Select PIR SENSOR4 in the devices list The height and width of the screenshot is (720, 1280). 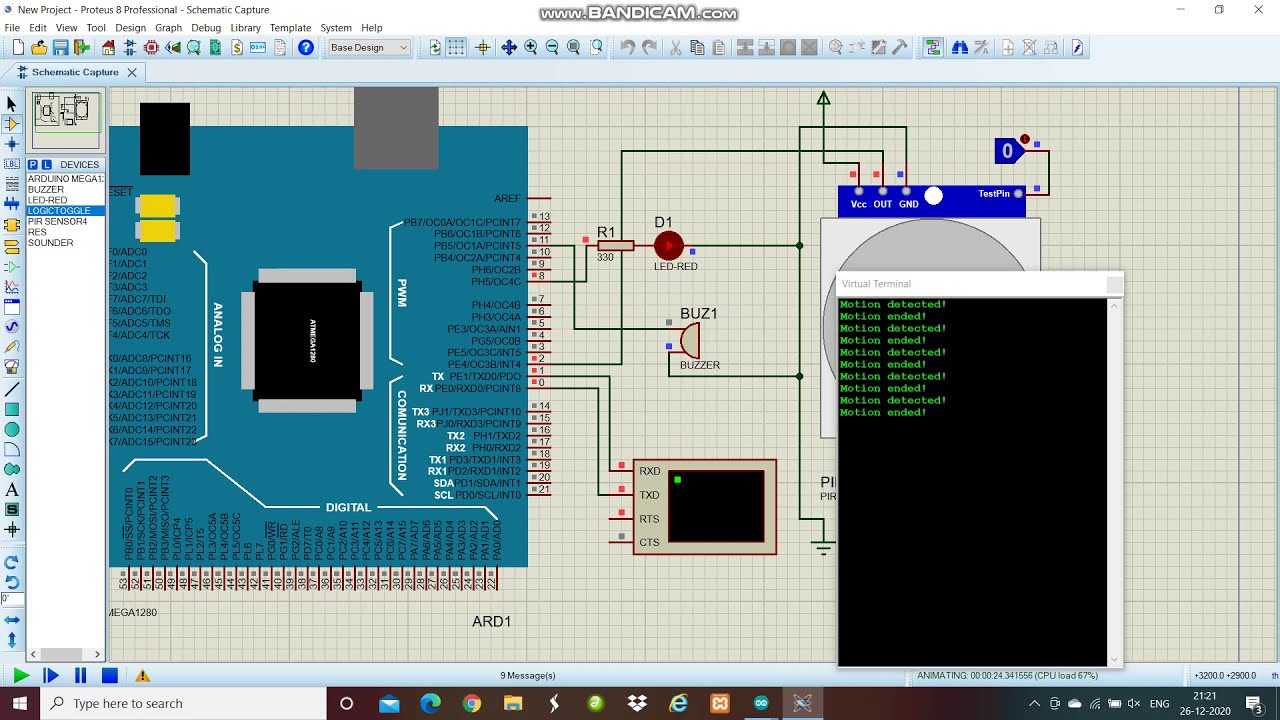click(57, 221)
